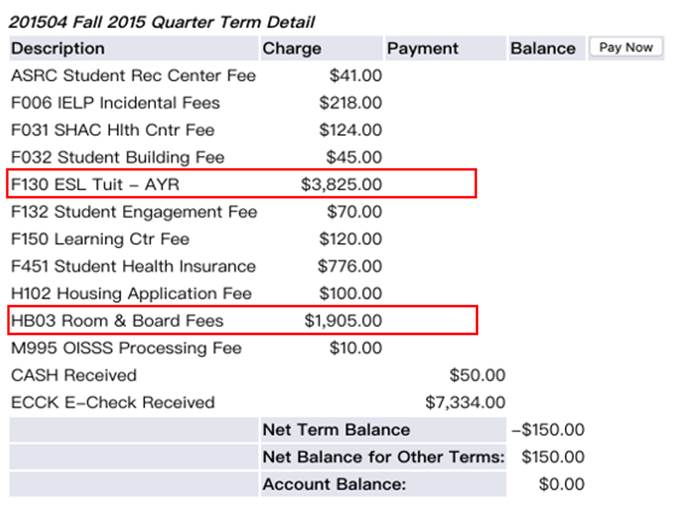The image size is (692, 513).
Task: Click the Pay Now button
Action: (626, 47)
